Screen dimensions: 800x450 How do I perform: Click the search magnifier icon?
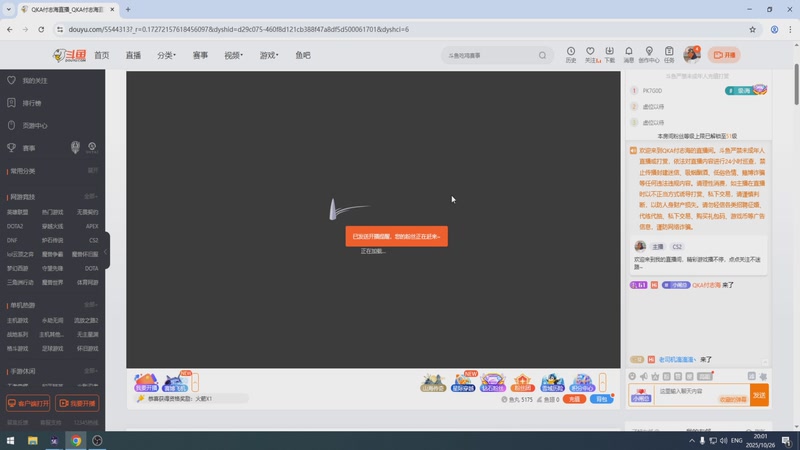click(542, 55)
